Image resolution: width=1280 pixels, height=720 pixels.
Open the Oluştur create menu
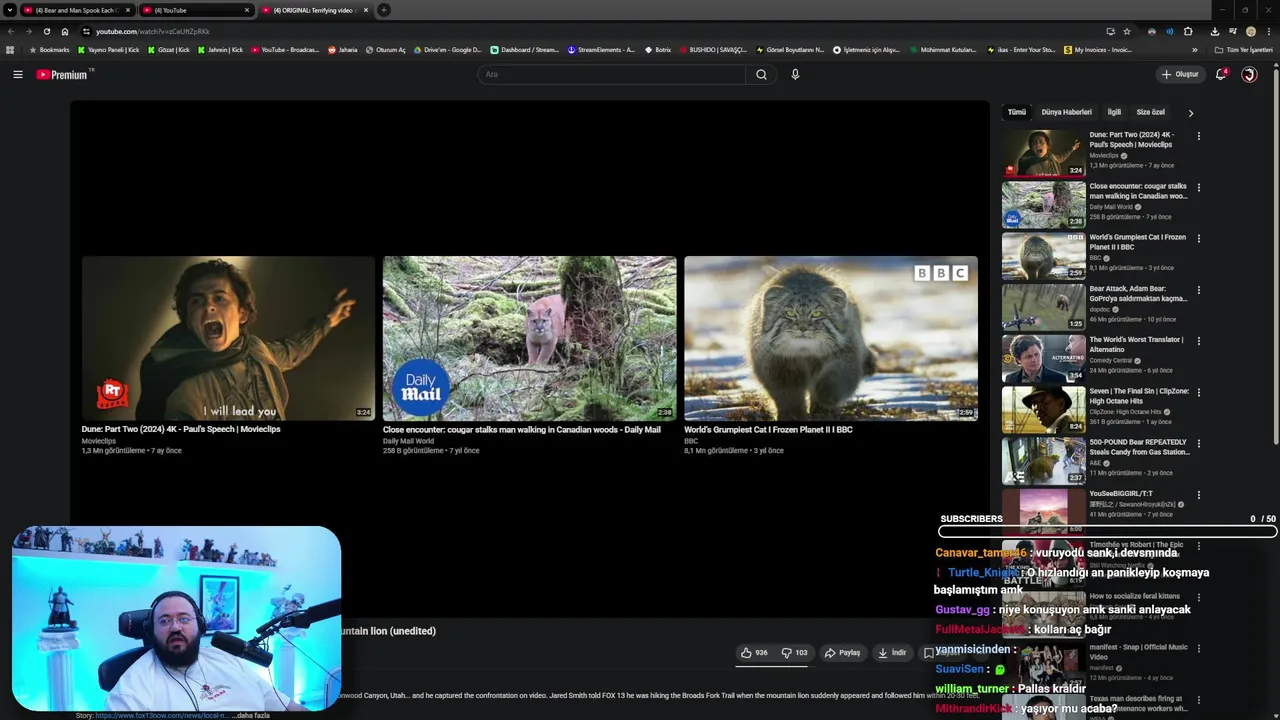click(x=1180, y=74)
